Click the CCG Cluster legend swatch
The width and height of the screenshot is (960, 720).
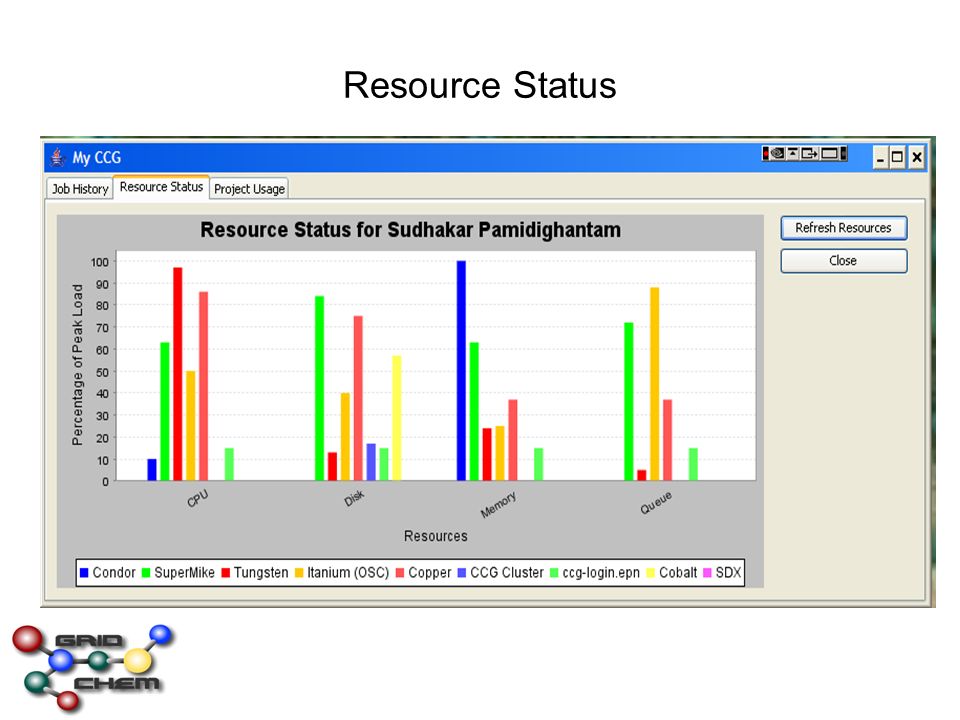point(462,572)
